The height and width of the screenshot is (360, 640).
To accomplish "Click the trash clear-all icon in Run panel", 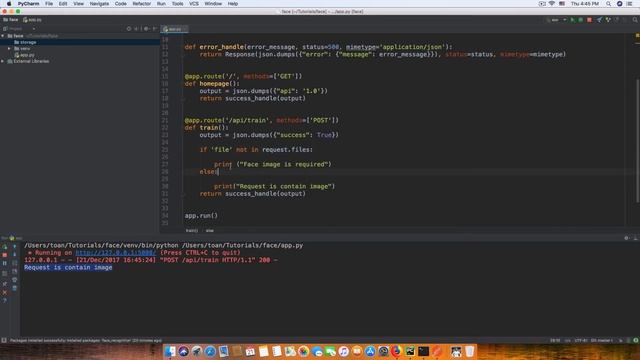I will [15, 288].
